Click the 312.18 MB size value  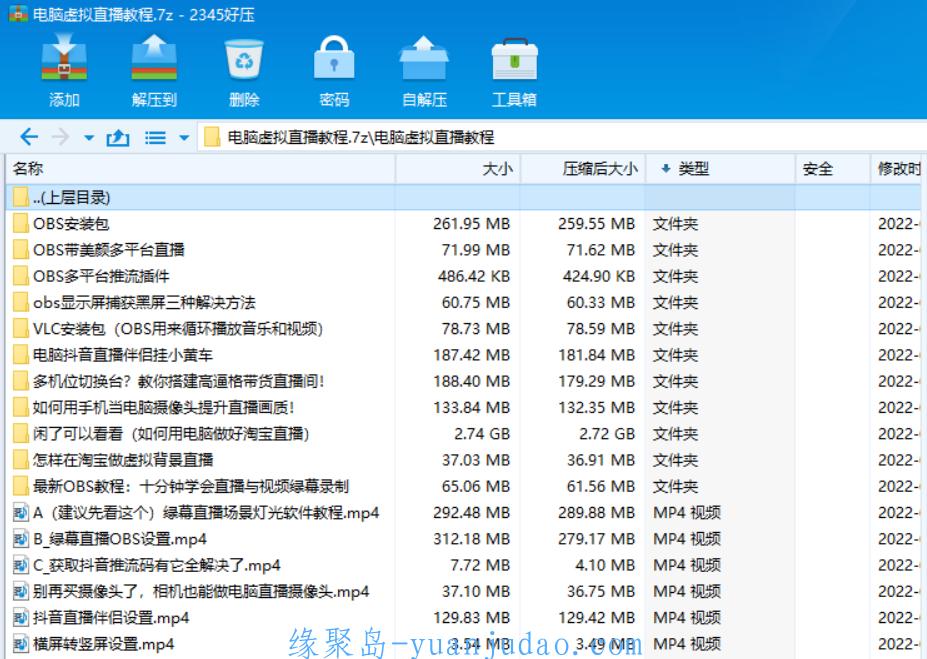pos(471,539)
